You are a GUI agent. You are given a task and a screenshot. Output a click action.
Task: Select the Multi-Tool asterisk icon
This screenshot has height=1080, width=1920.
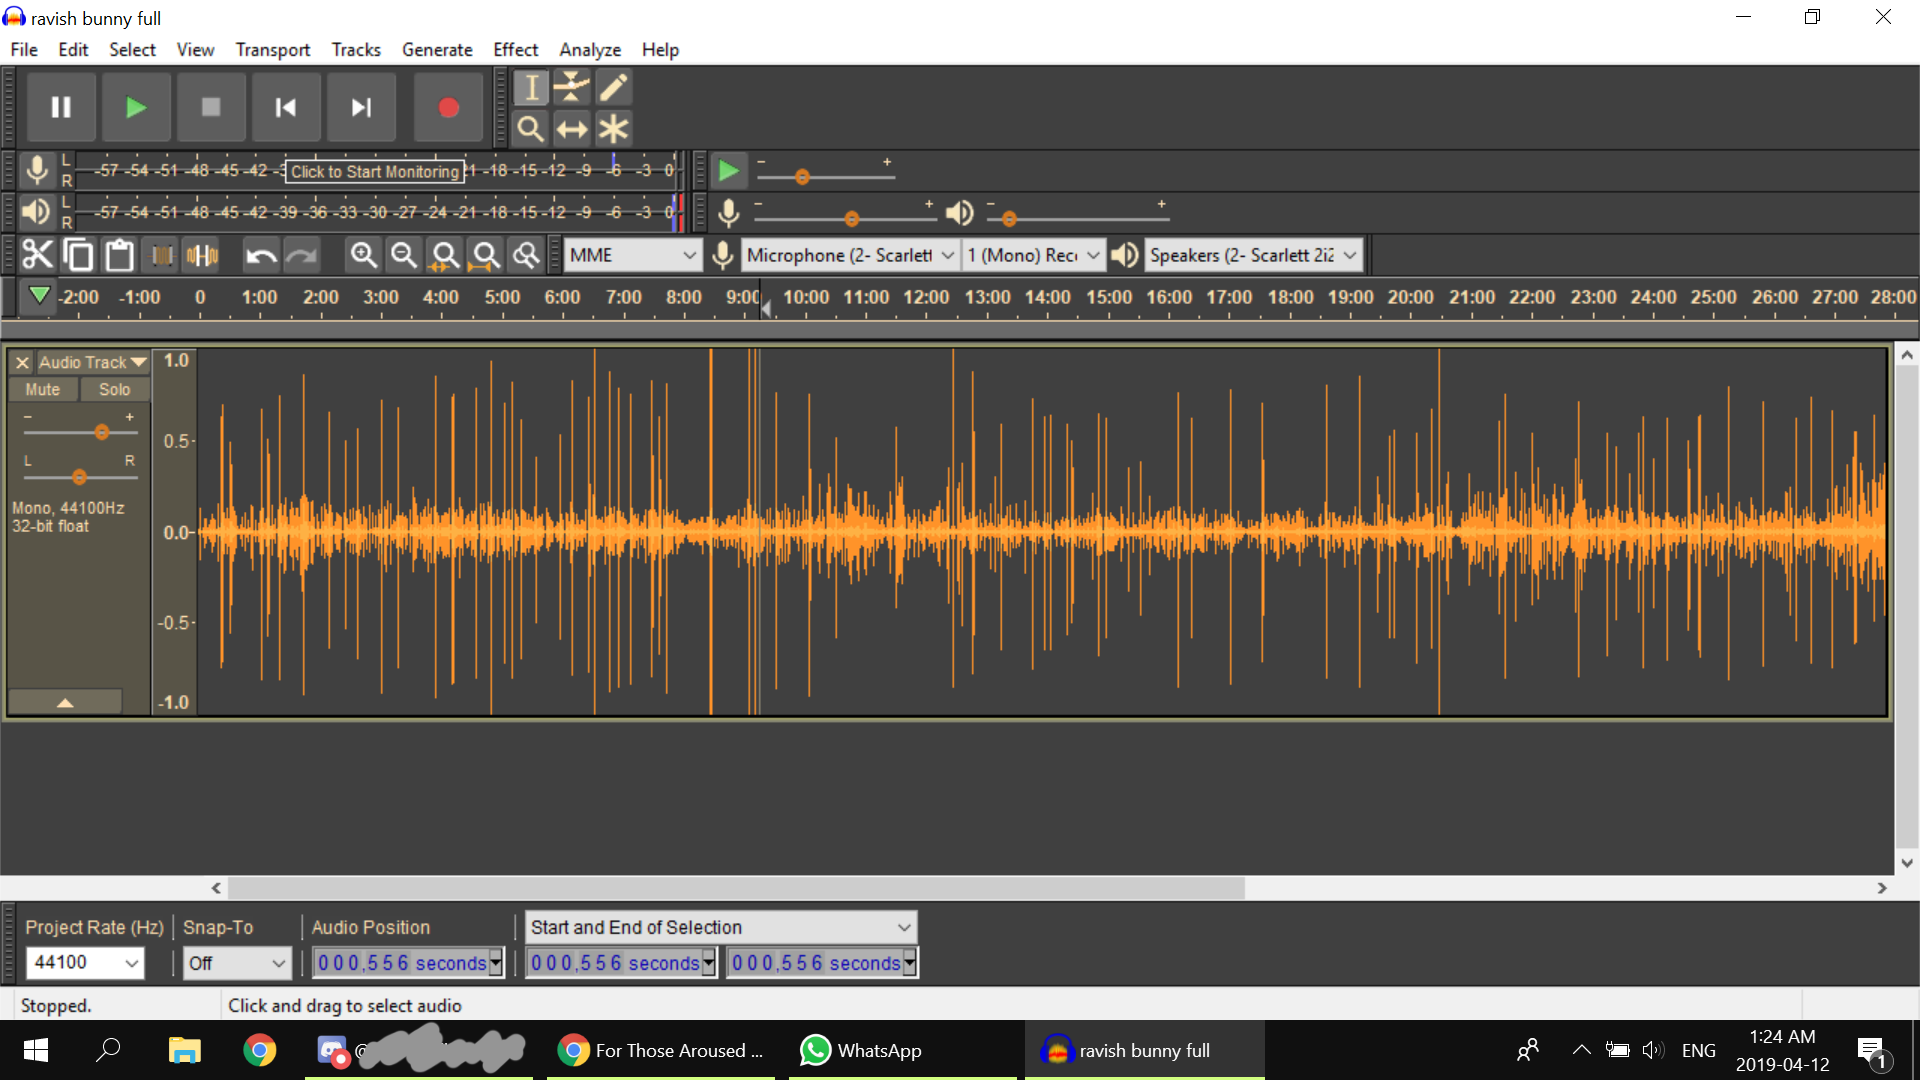tap(613, 129)
